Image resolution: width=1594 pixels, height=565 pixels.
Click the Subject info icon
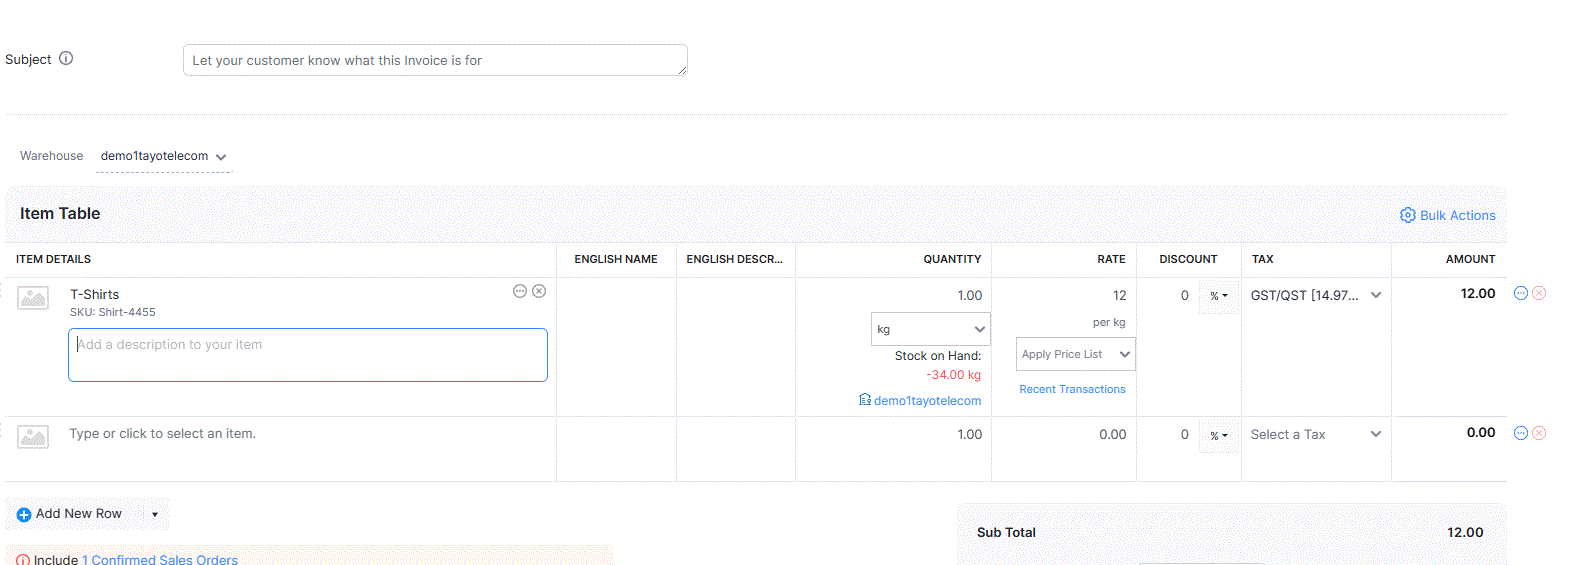coord(66,58)
